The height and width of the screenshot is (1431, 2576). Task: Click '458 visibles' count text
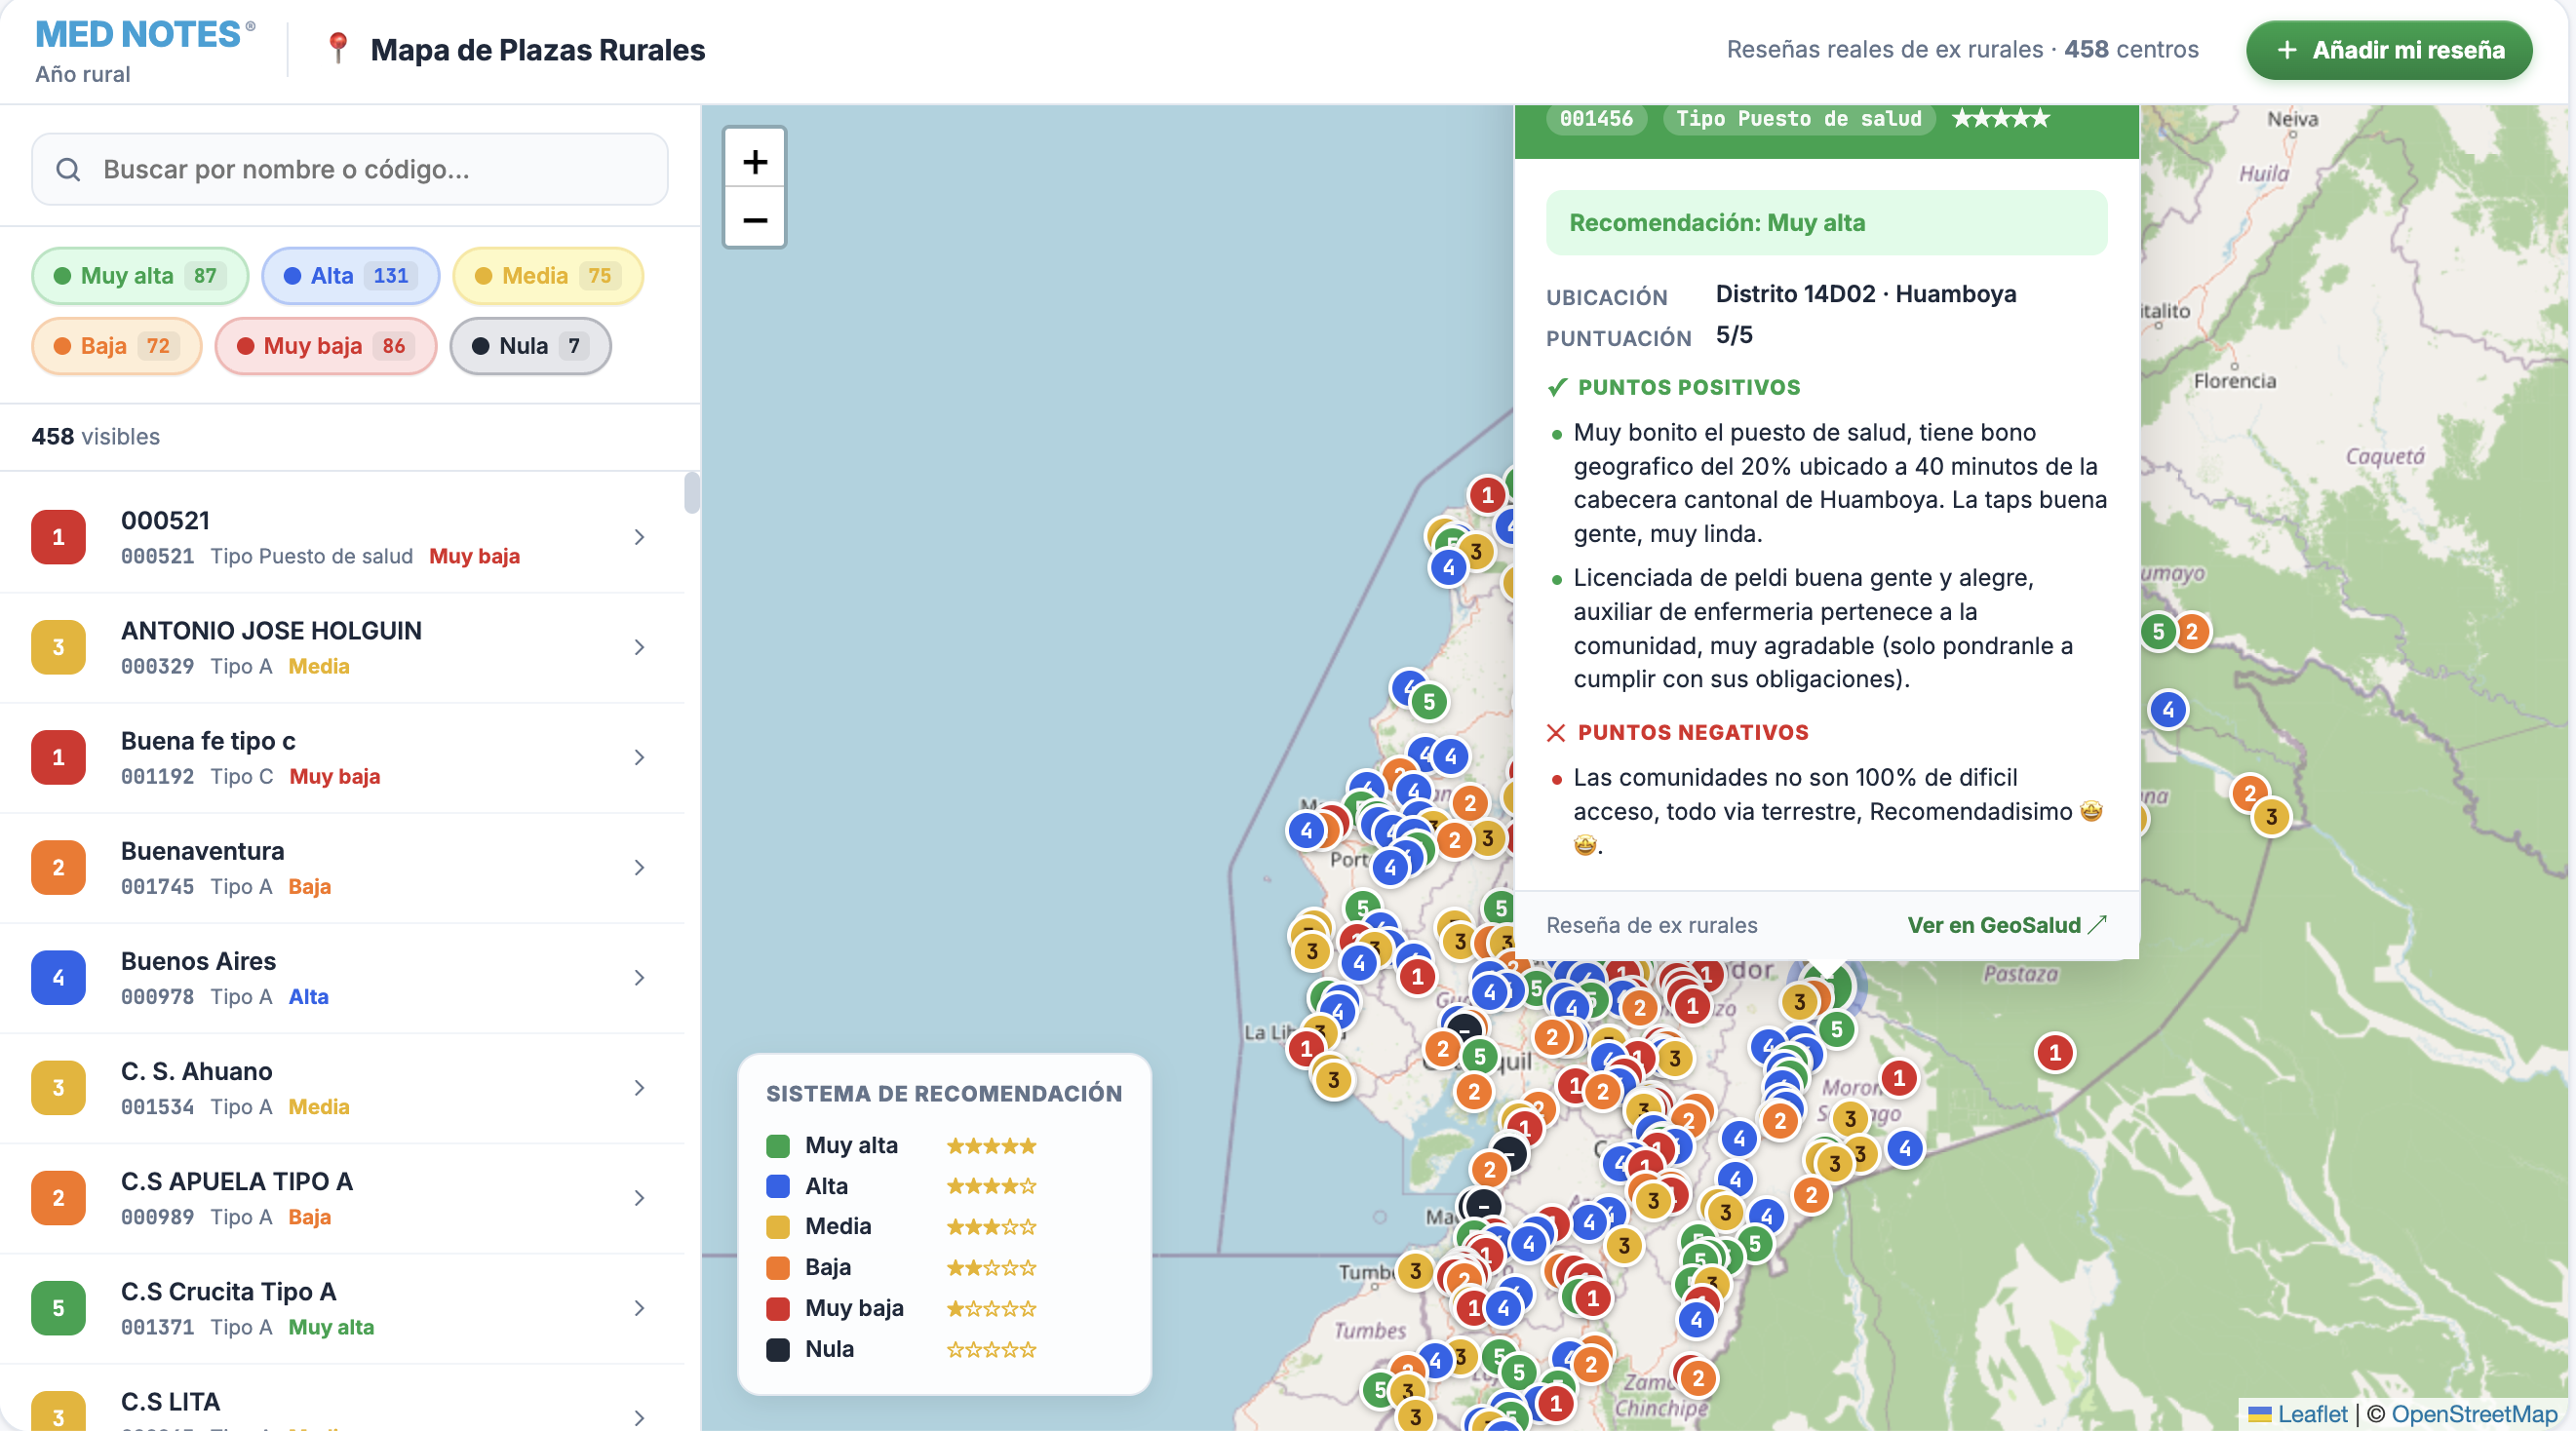click(95, 437)
